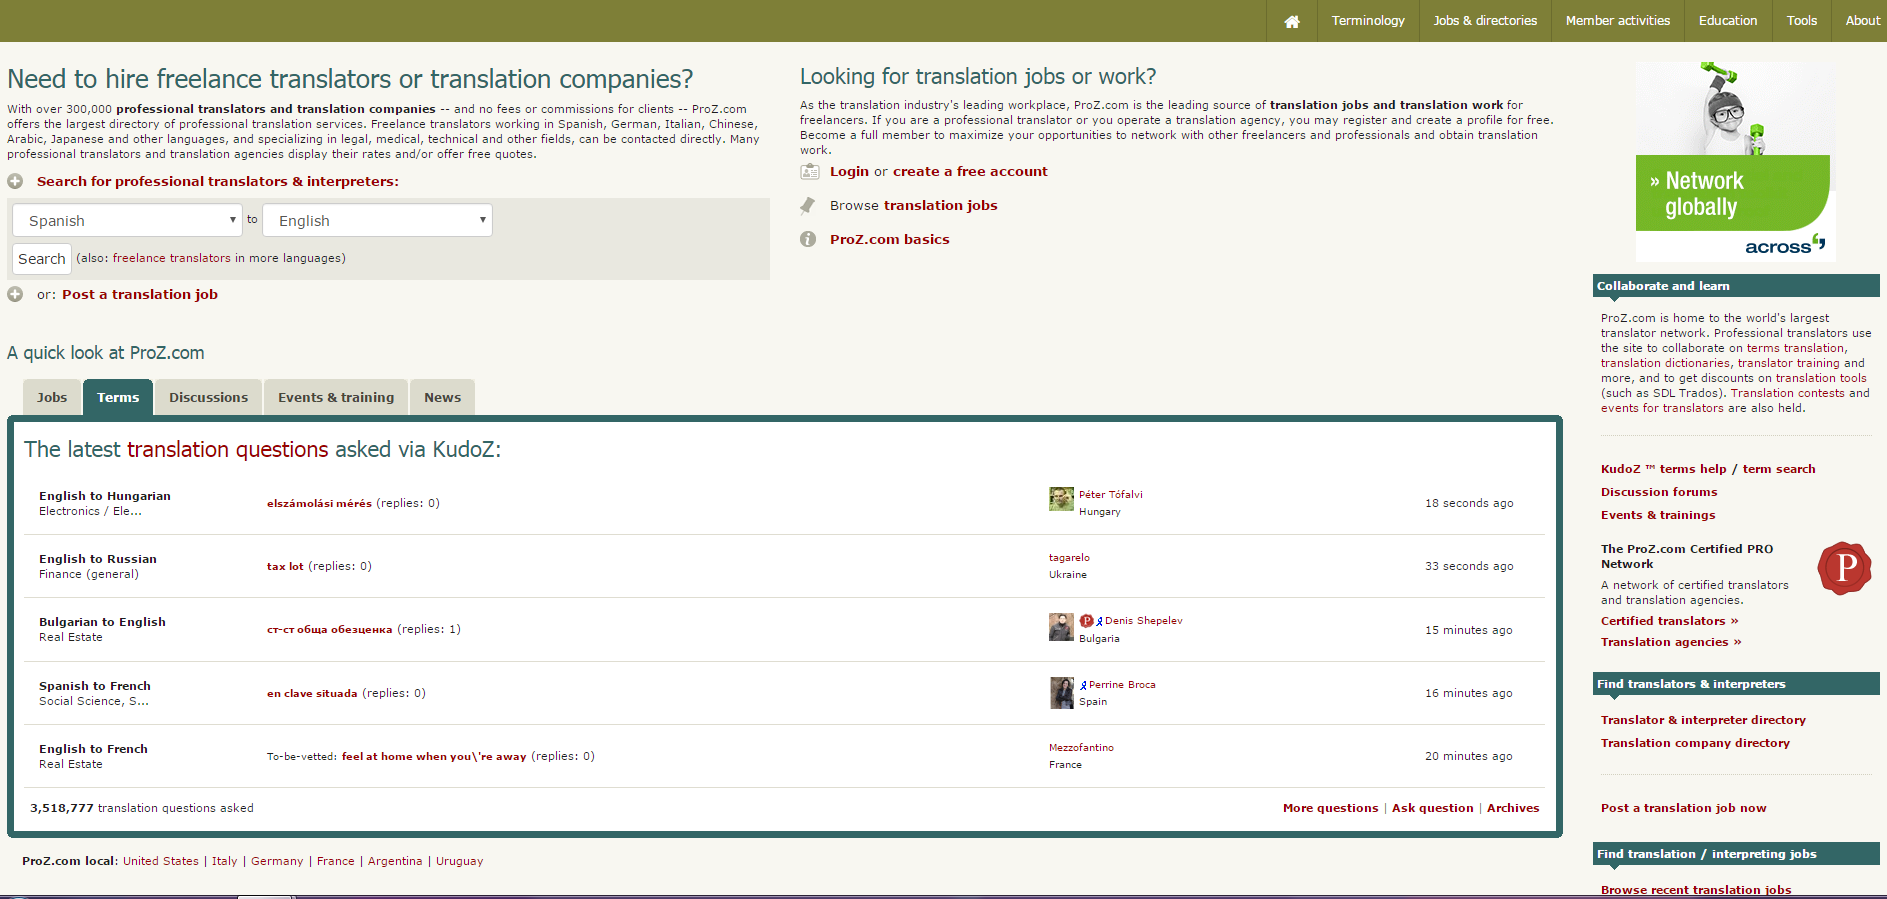Screen dimensions: 1887x899
Task: Open the Tools menu
Action: (1802, 21)
